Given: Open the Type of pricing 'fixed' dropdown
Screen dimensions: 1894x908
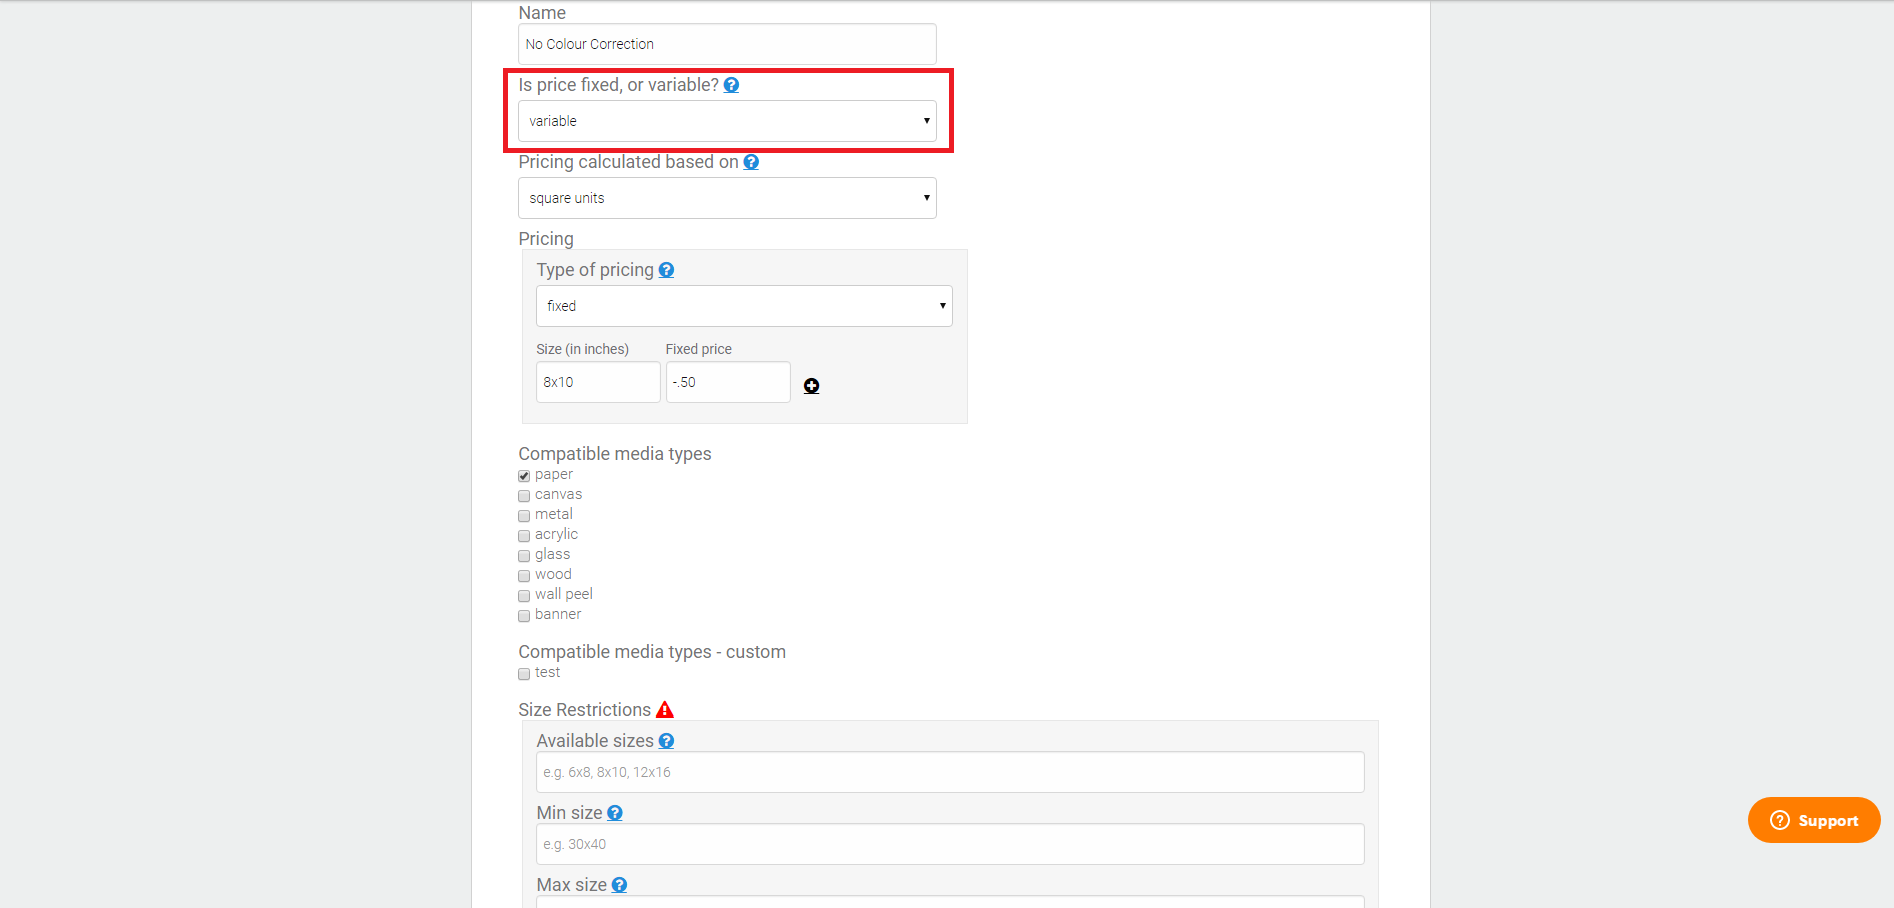Looking at the screenshot, I should (x=744, y=306).
